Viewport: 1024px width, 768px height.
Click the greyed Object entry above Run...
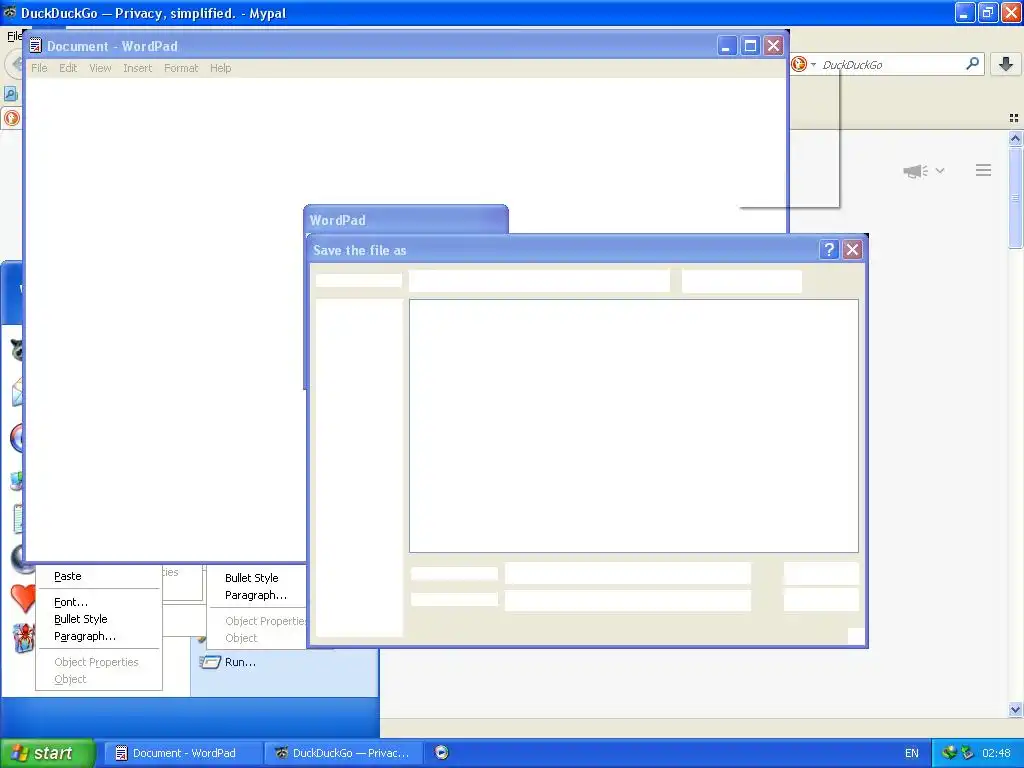pyautogui.click(x=241, y=638)
